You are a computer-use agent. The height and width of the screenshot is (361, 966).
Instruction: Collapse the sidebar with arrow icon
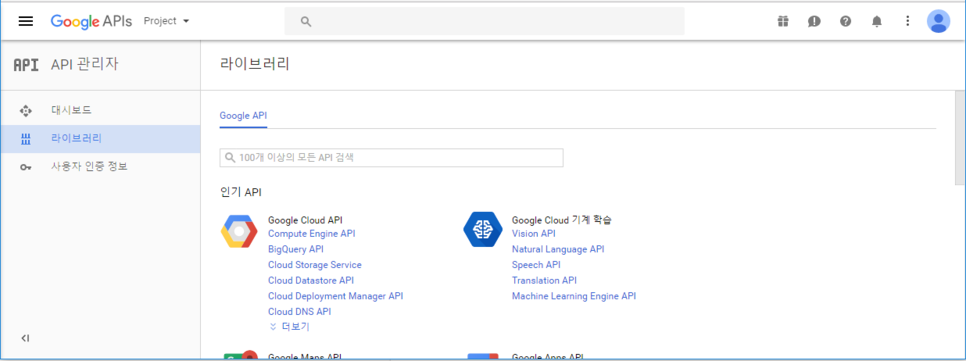click(25, 338)
